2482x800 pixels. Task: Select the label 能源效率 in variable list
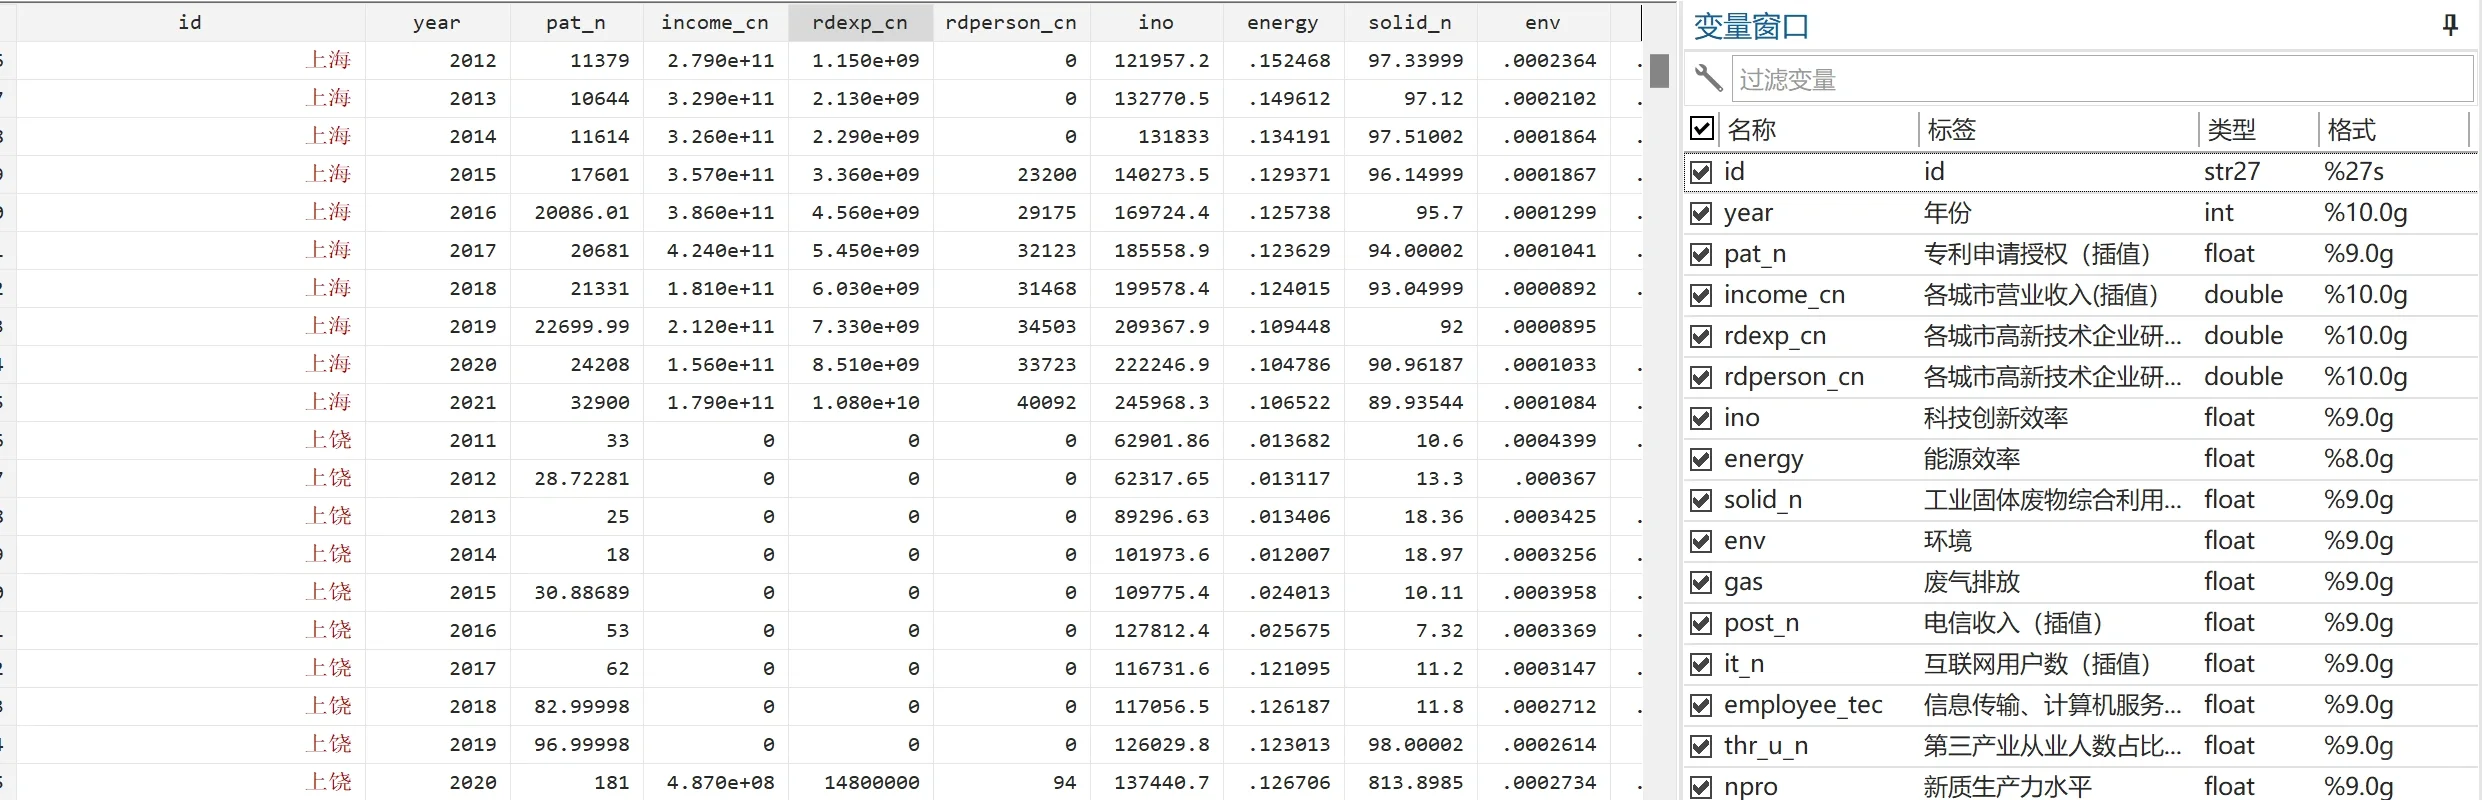(x=1971, y=459)
